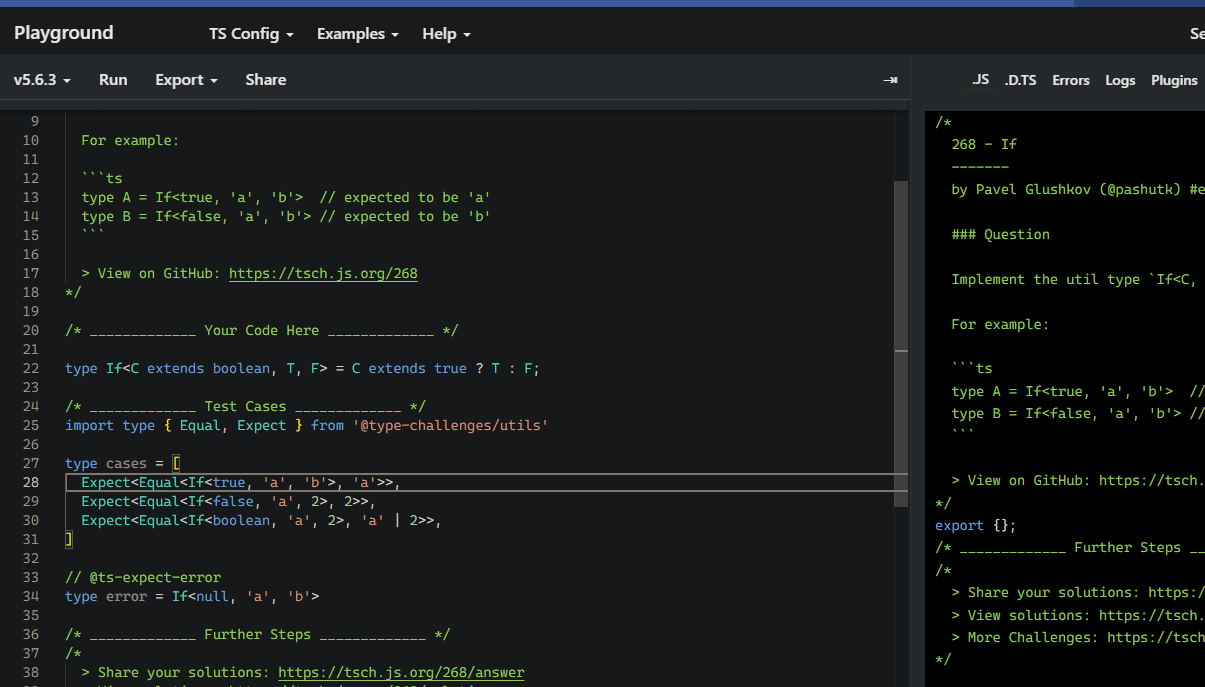The image size is (1205, 687).
Task: Open the tsch.js.org/268/answer link
Action: click(401, 672)
